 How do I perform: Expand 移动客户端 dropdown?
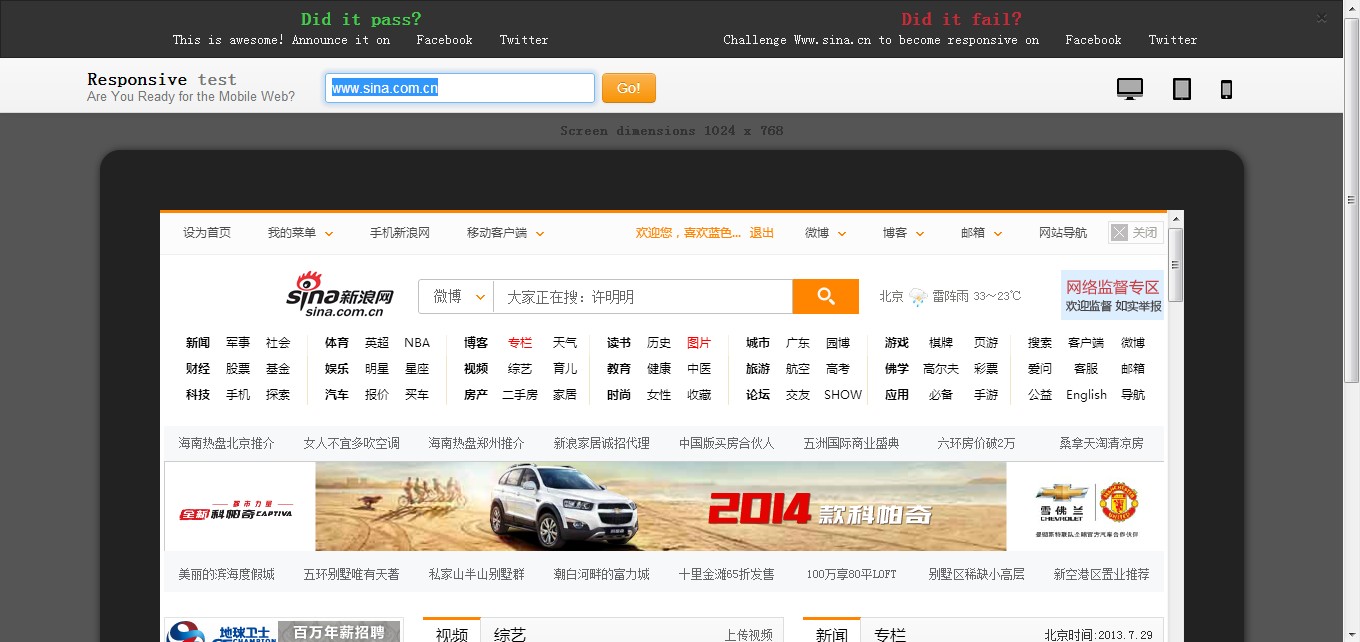(x=505, y=233)
